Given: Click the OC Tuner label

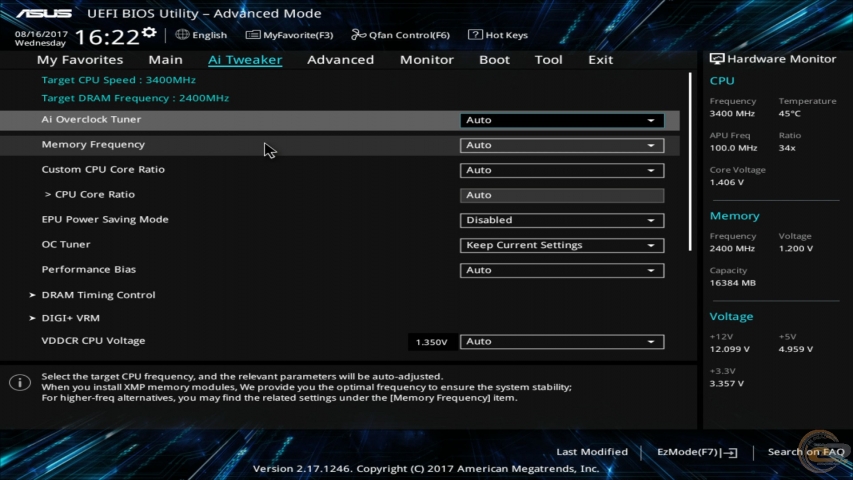Looking at the screenshot, I should click(66, 244).
